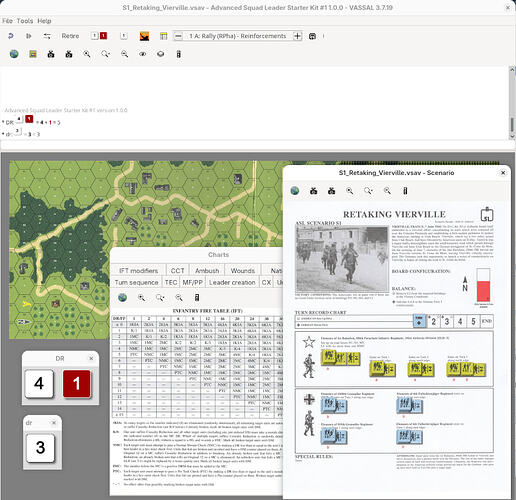Click blue turn marker counter on record chart
Viewport: 516px width, 500px height.
point(419,321)
